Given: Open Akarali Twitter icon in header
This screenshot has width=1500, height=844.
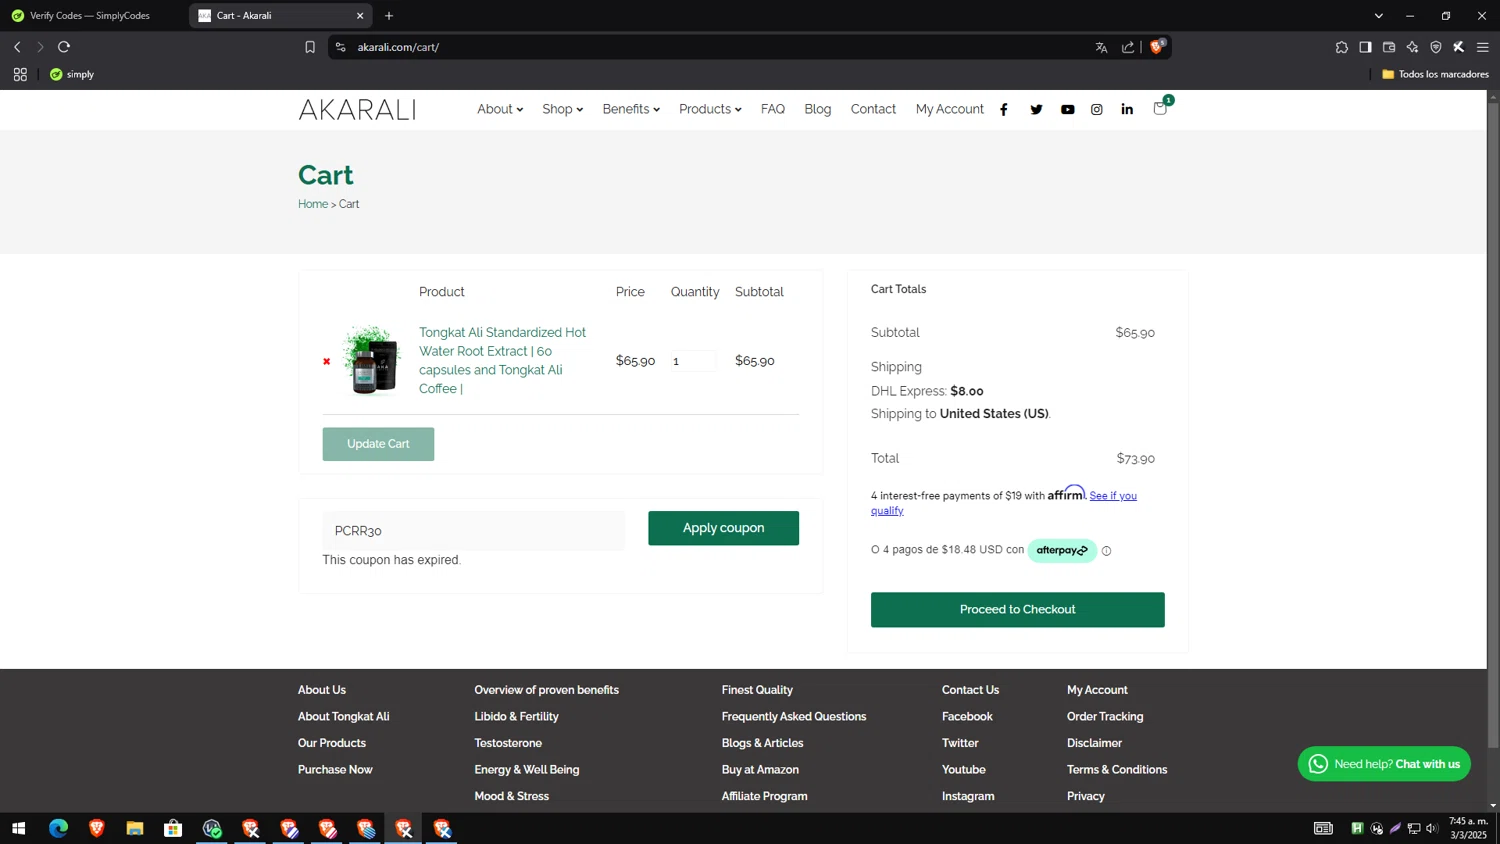Looking at the screenshot, I should (1036, 110).
